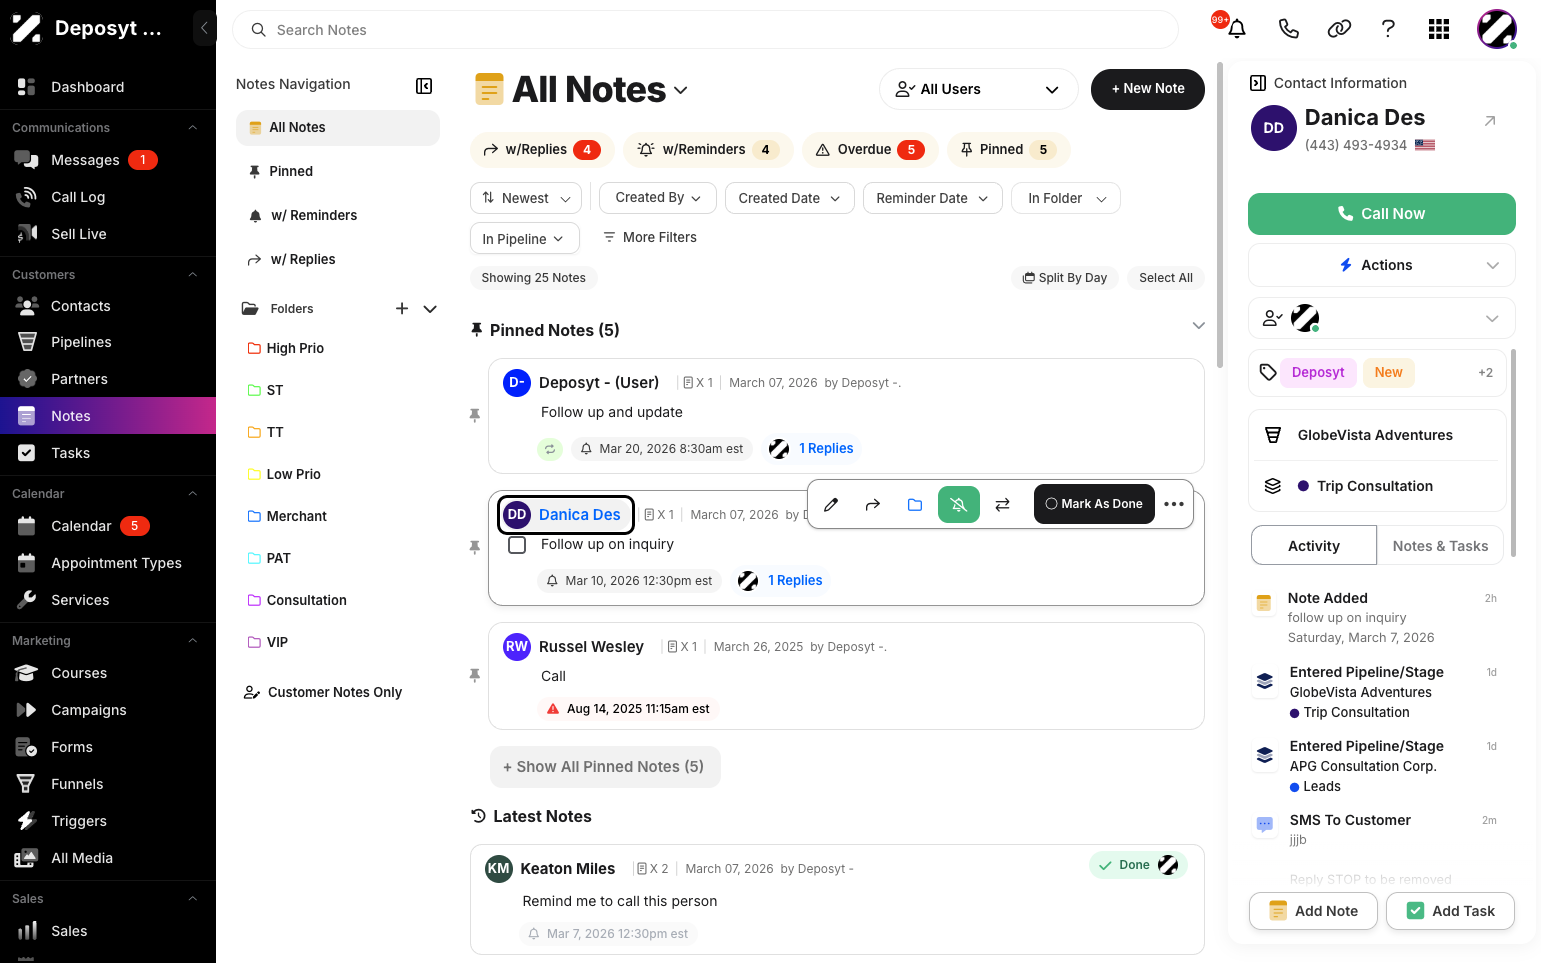Open the link icon in the top bar
Screen dimensions: 1541x963
1339,29
